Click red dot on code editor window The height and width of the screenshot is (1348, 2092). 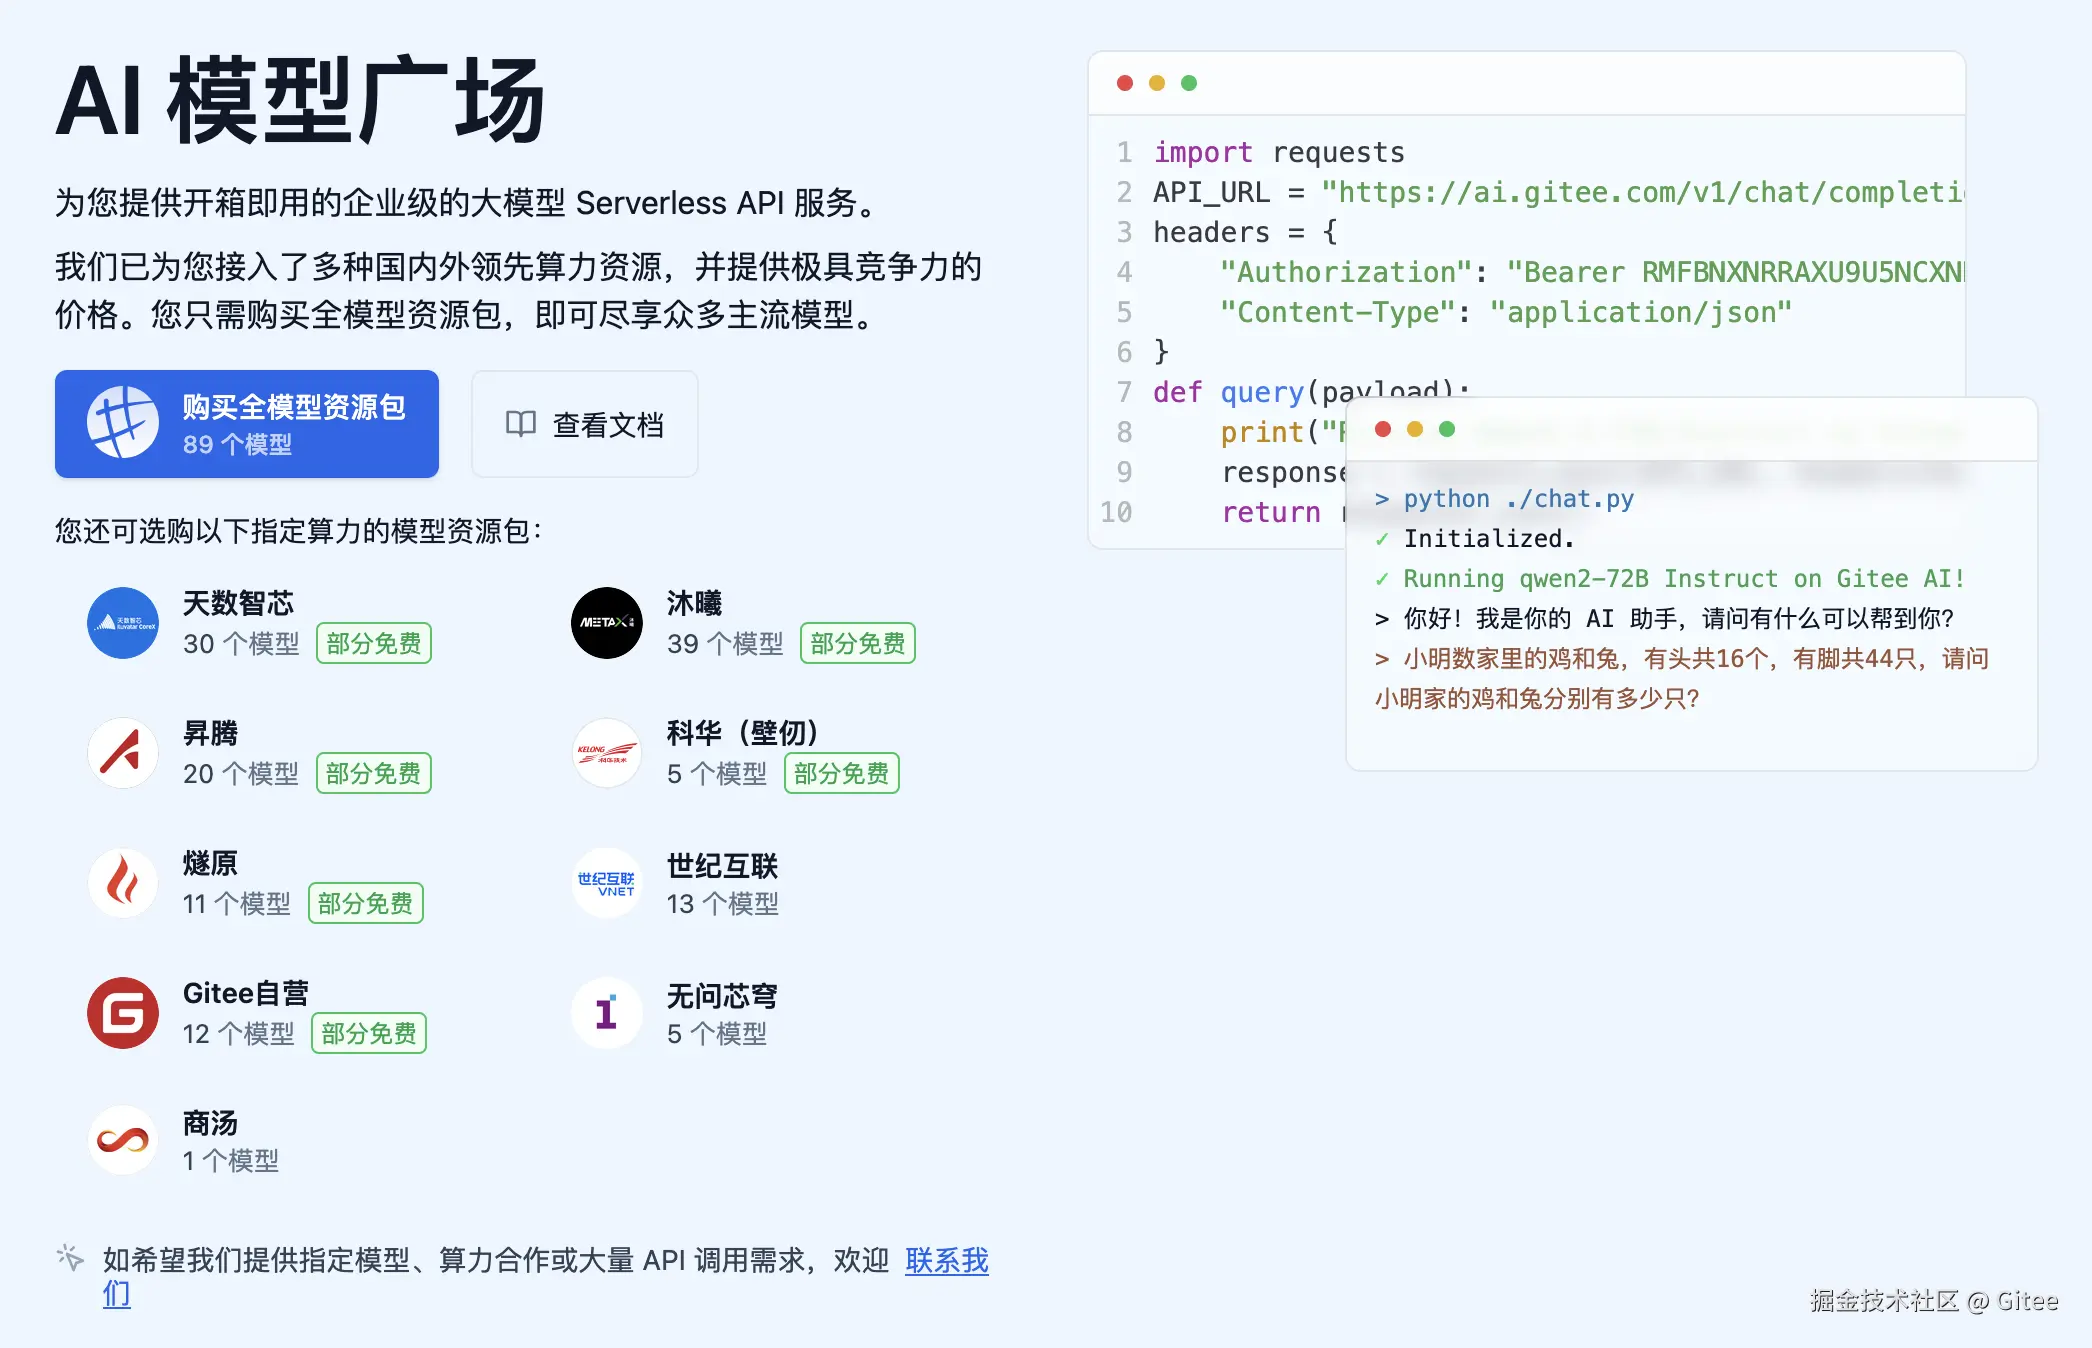click(x=1125, y=83)
